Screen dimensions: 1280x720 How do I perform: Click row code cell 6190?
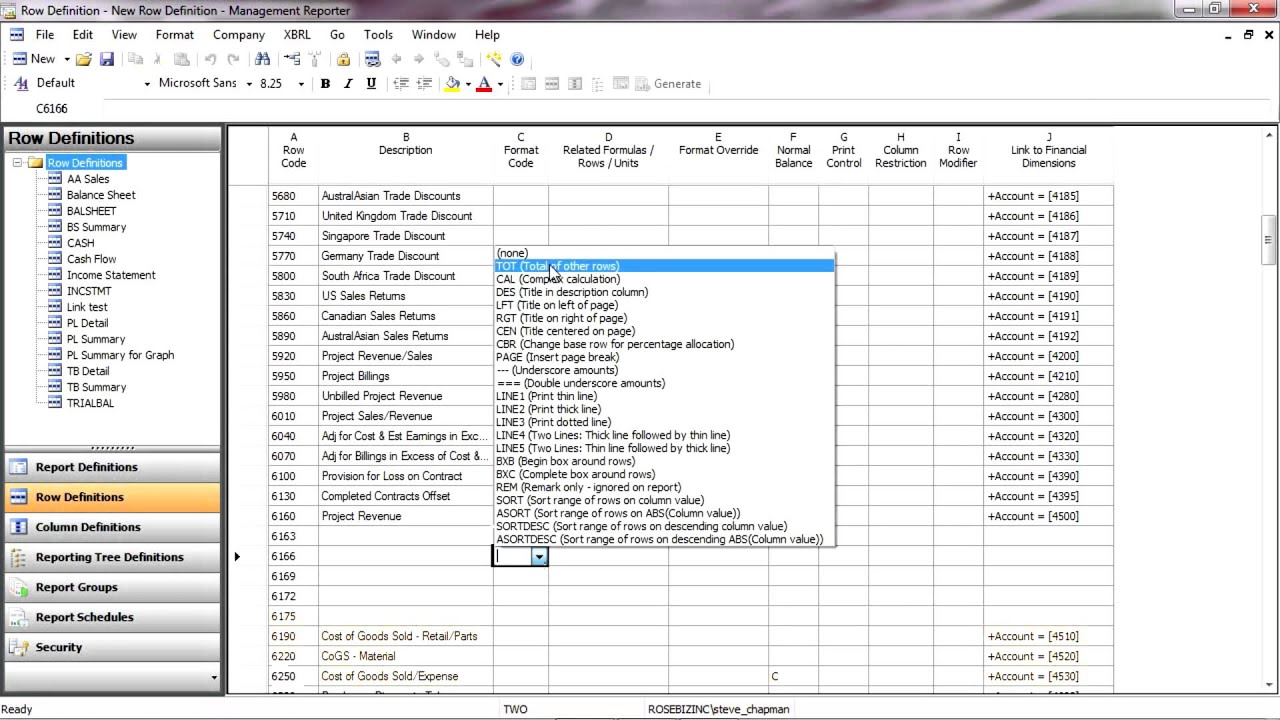pos(293,636)
